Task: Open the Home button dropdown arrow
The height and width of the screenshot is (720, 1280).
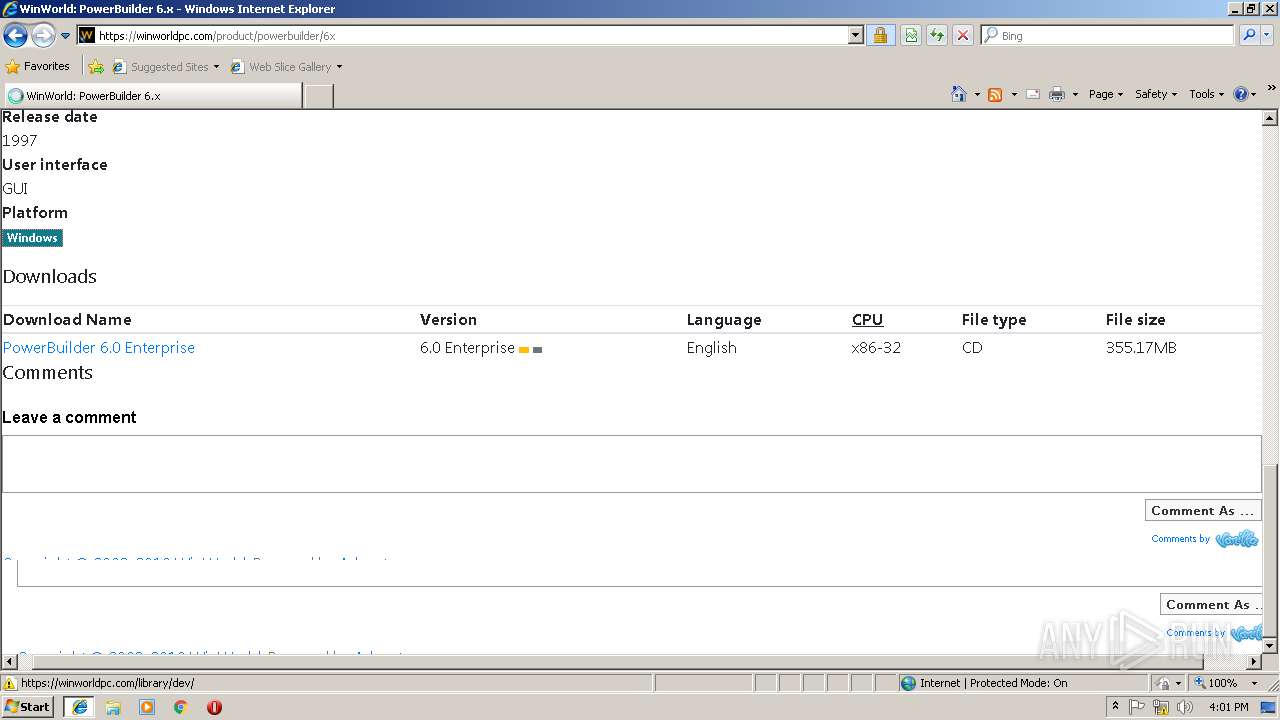Action: pyautogui.click(x=977, y=94)
